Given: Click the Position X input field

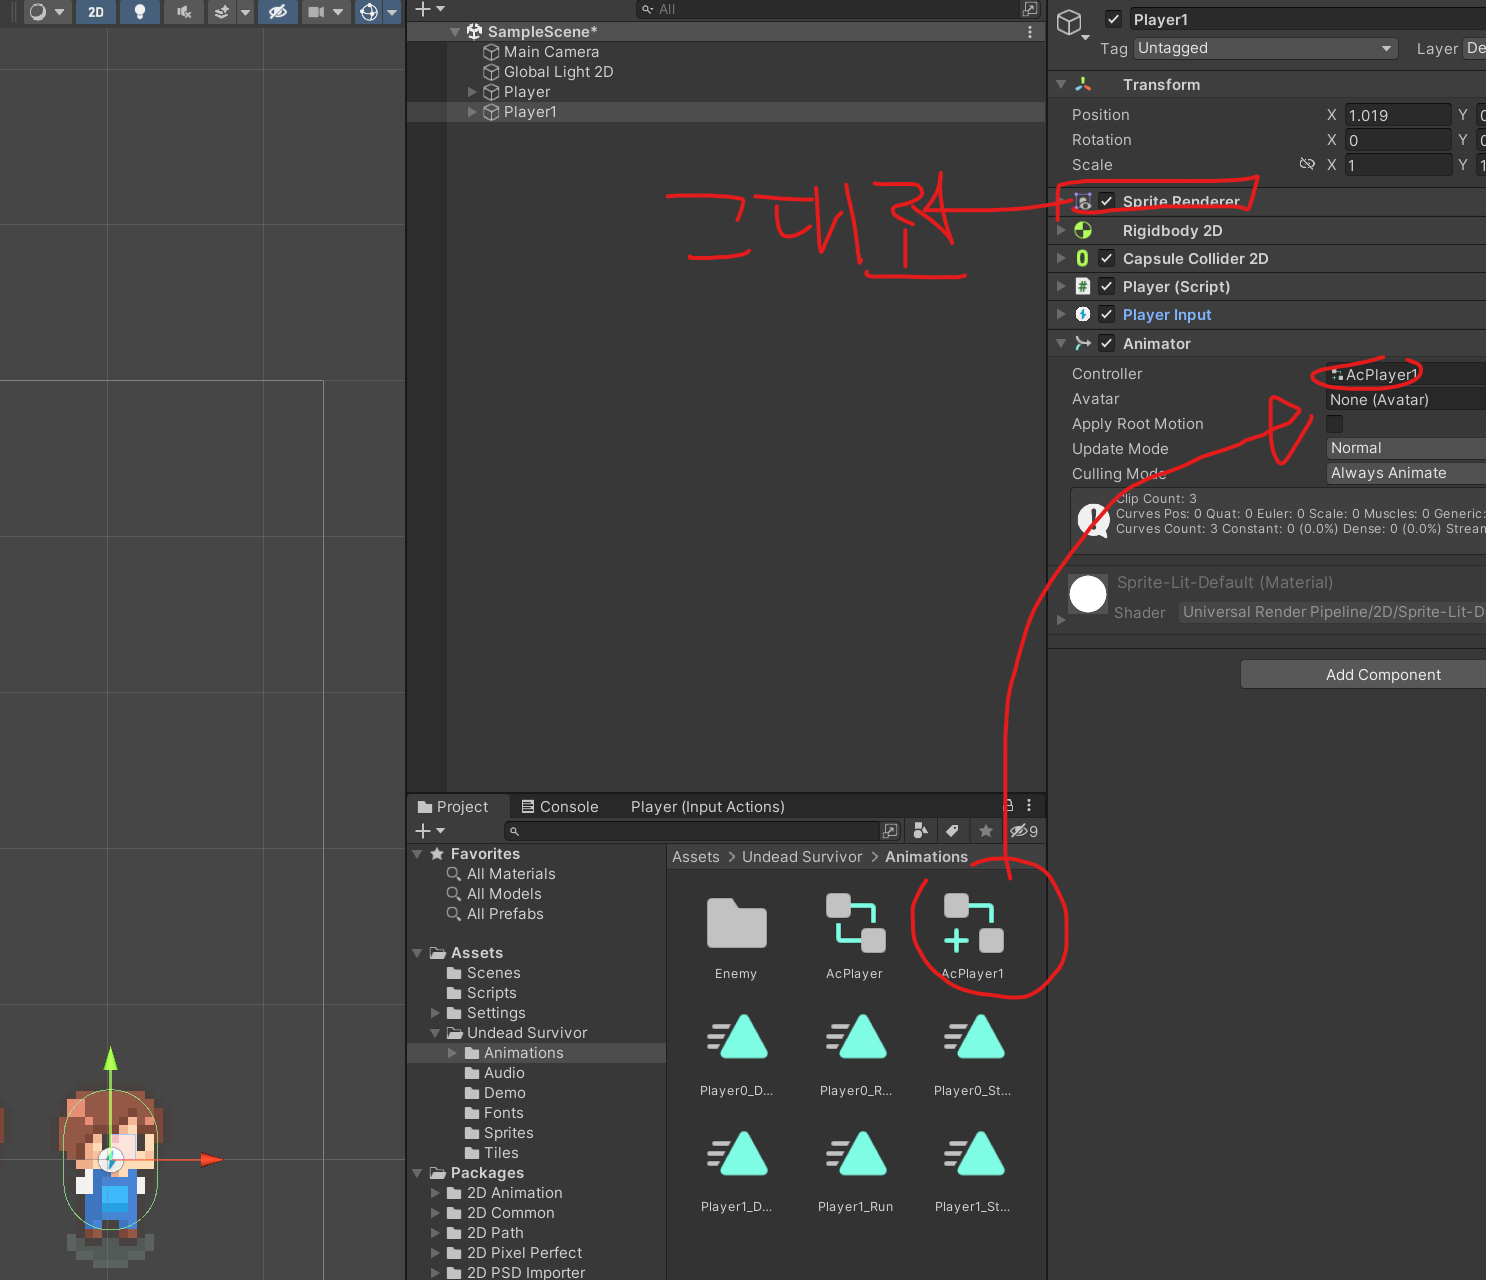Looking at the screenshot, I should coord(1397,115).
